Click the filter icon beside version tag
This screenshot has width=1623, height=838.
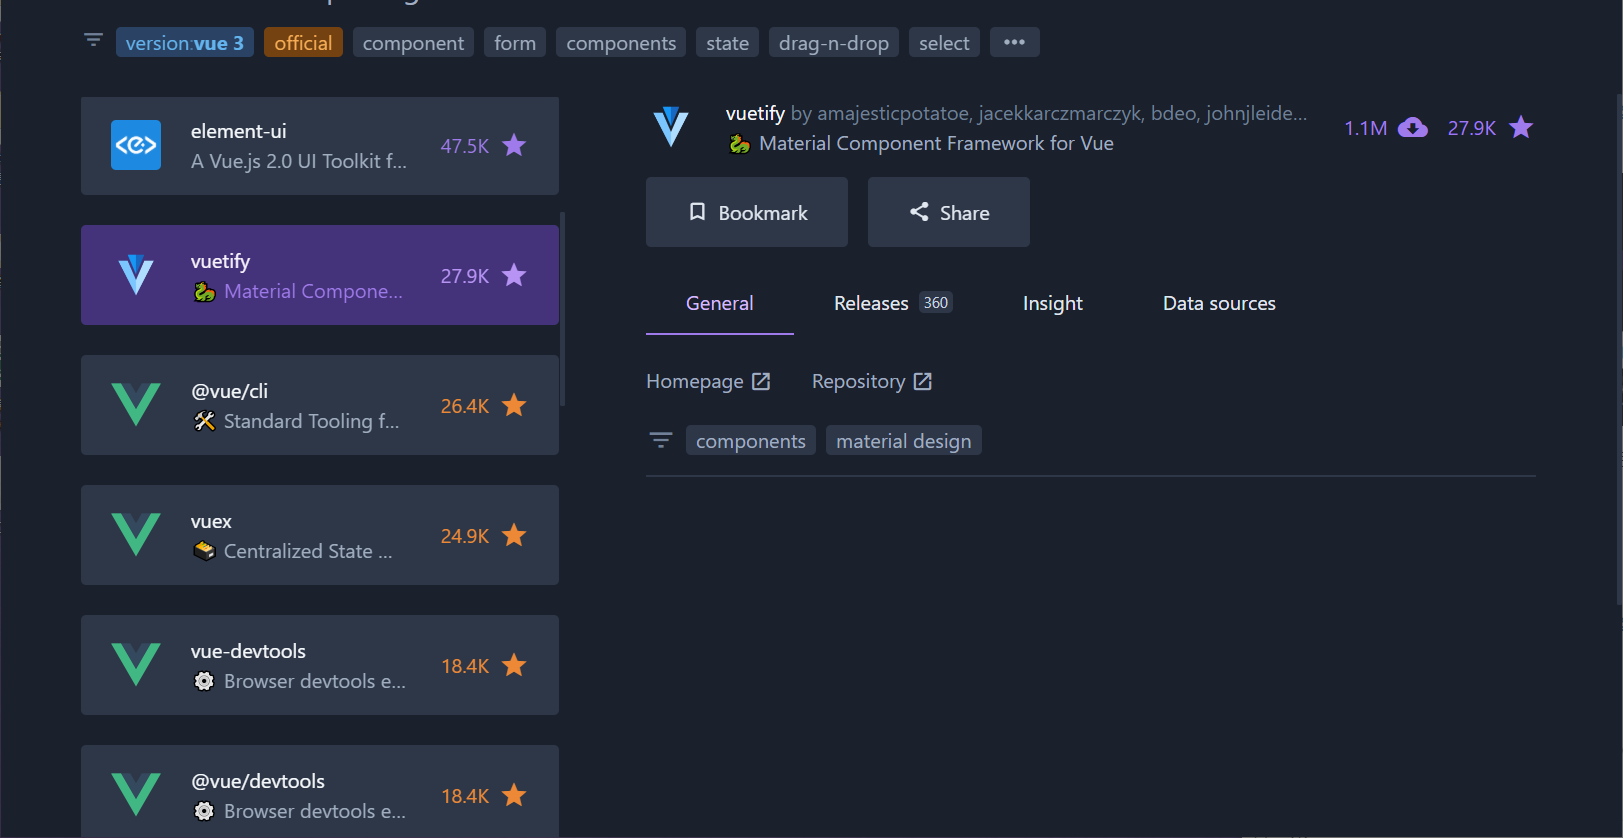[x=93, y=40]
